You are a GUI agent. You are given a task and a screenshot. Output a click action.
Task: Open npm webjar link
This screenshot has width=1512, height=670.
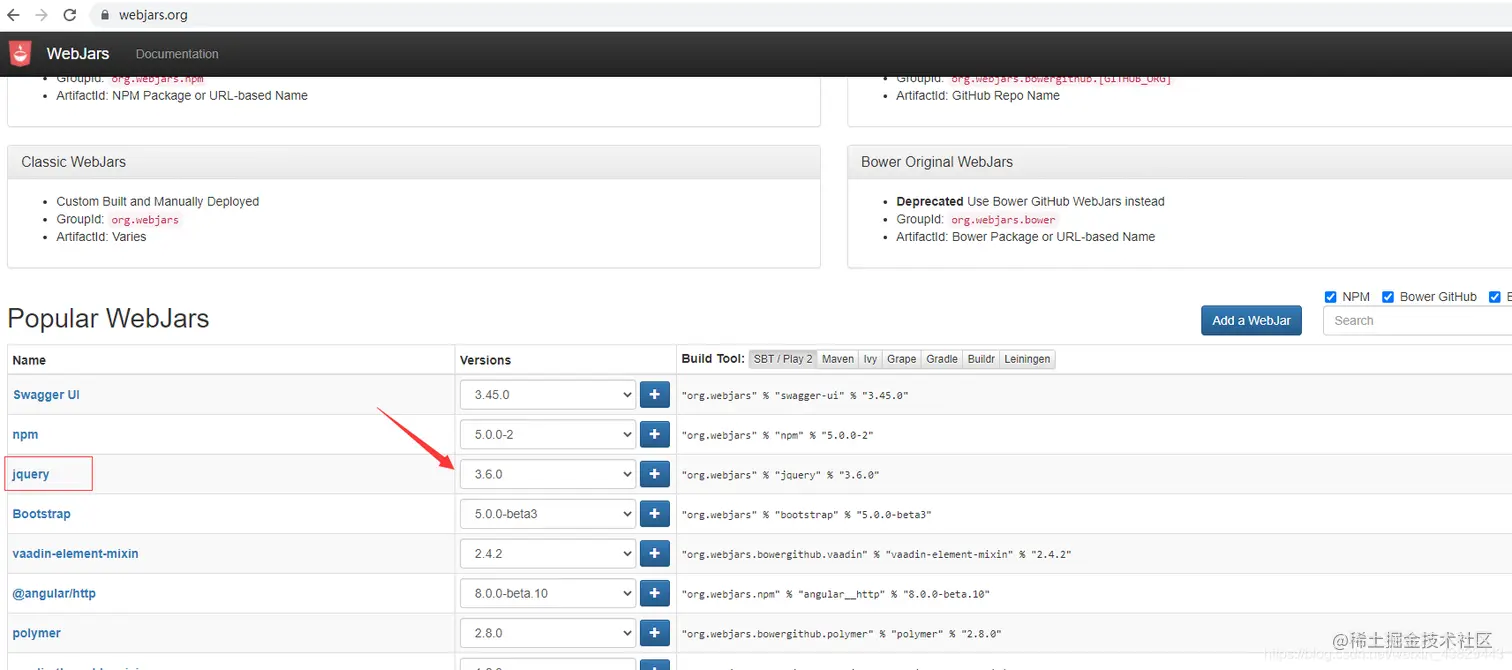click(25, 435)
